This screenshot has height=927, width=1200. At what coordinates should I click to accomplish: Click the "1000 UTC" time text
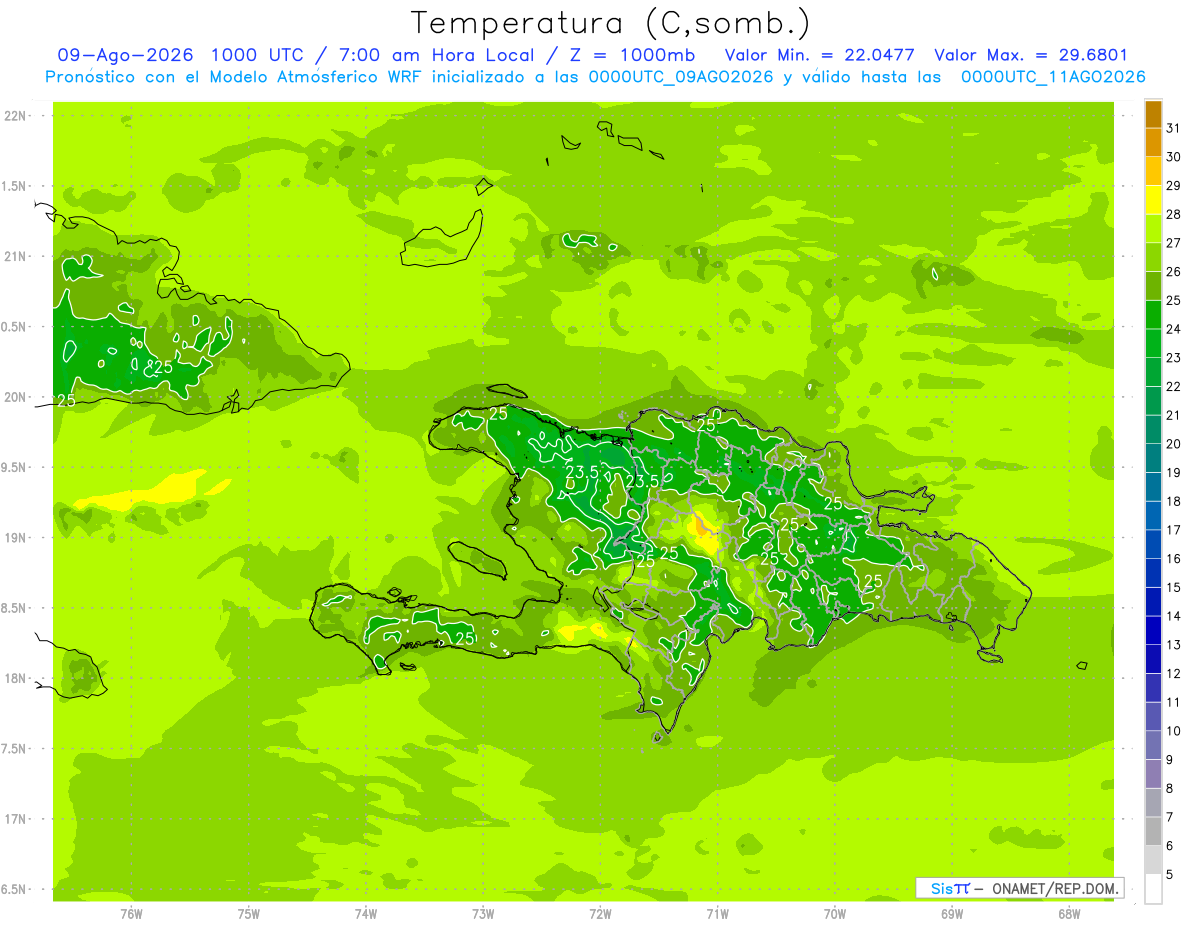click(258, 55)
